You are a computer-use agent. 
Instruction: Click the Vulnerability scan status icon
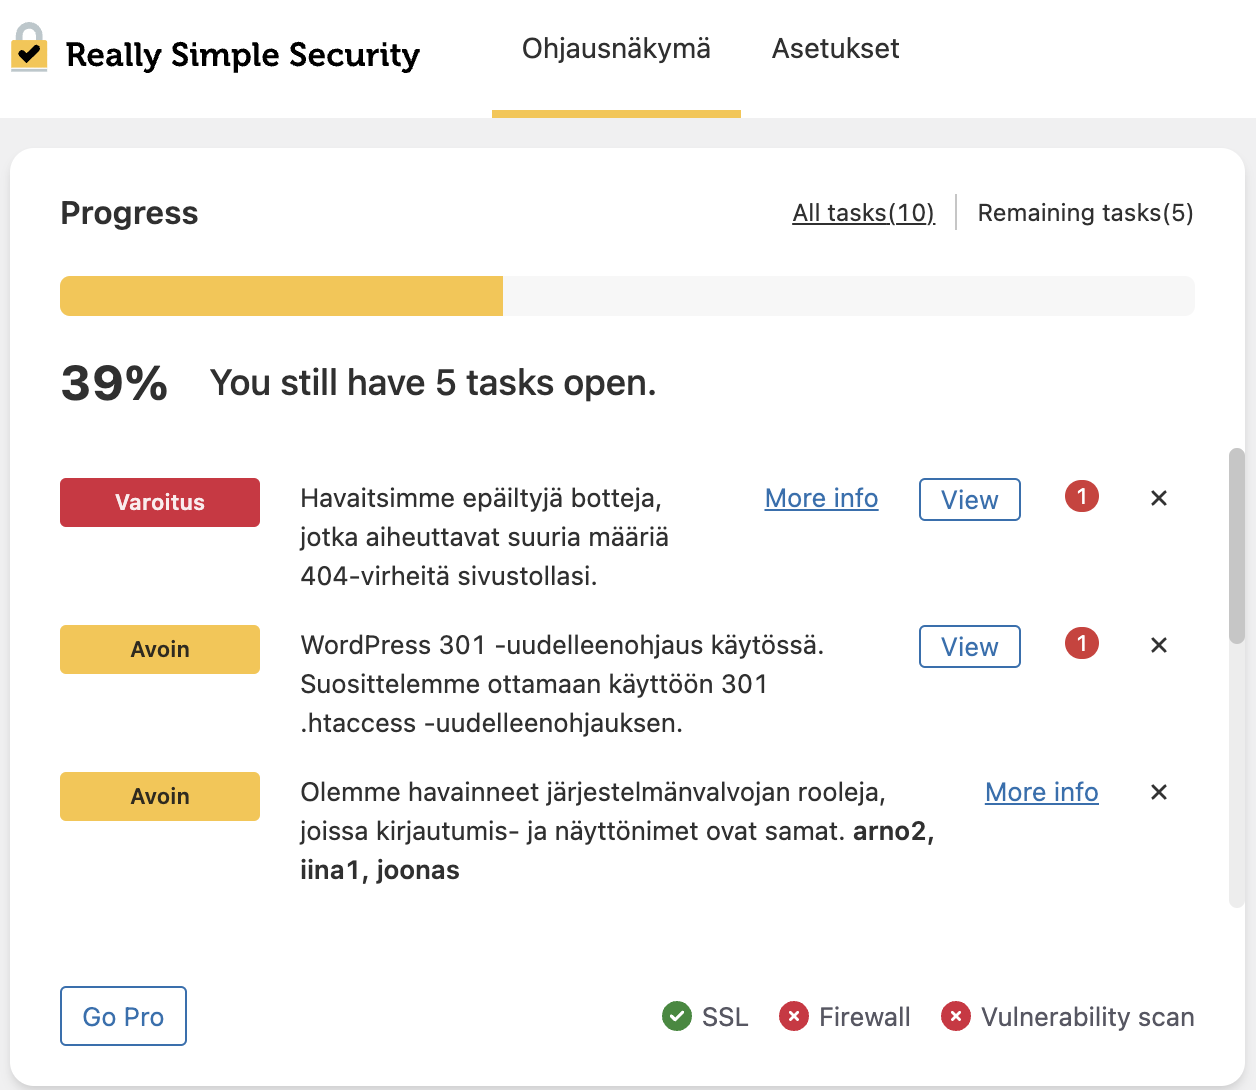tap(956, 1016)
